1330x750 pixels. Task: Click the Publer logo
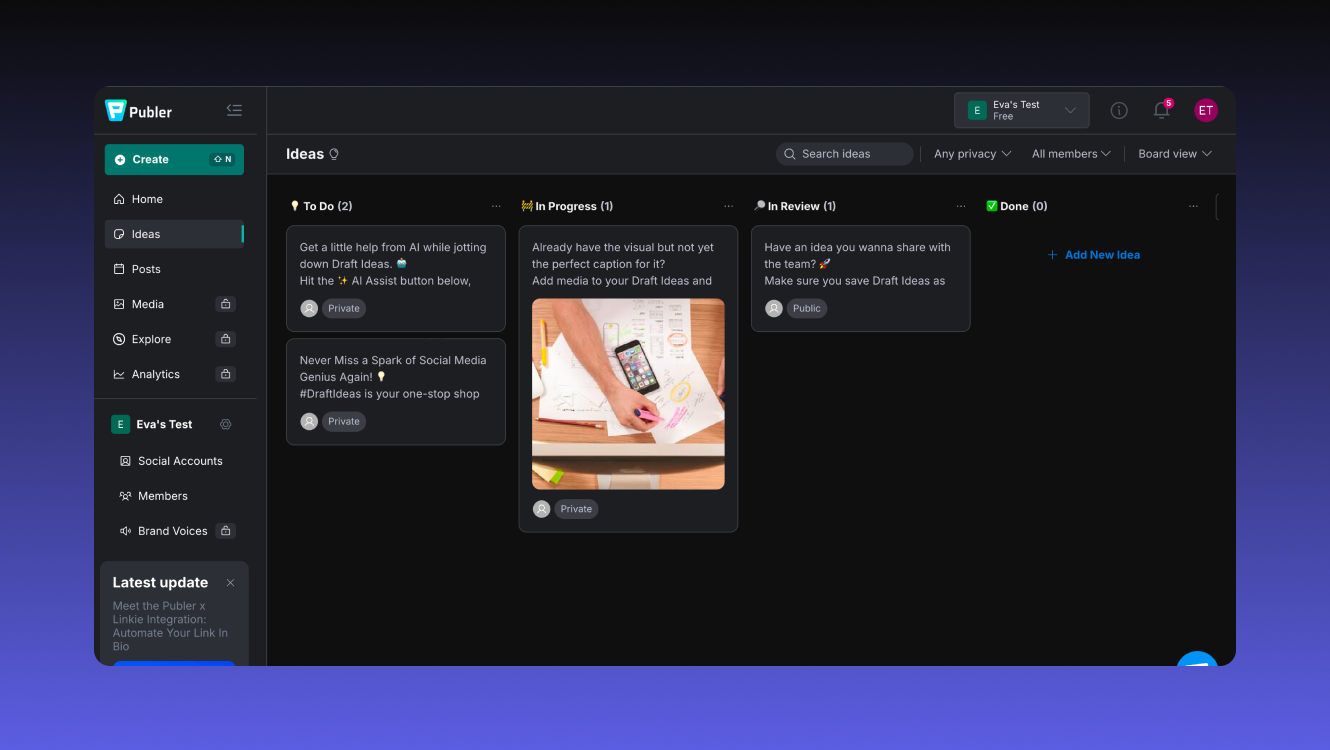pos(139,111)
